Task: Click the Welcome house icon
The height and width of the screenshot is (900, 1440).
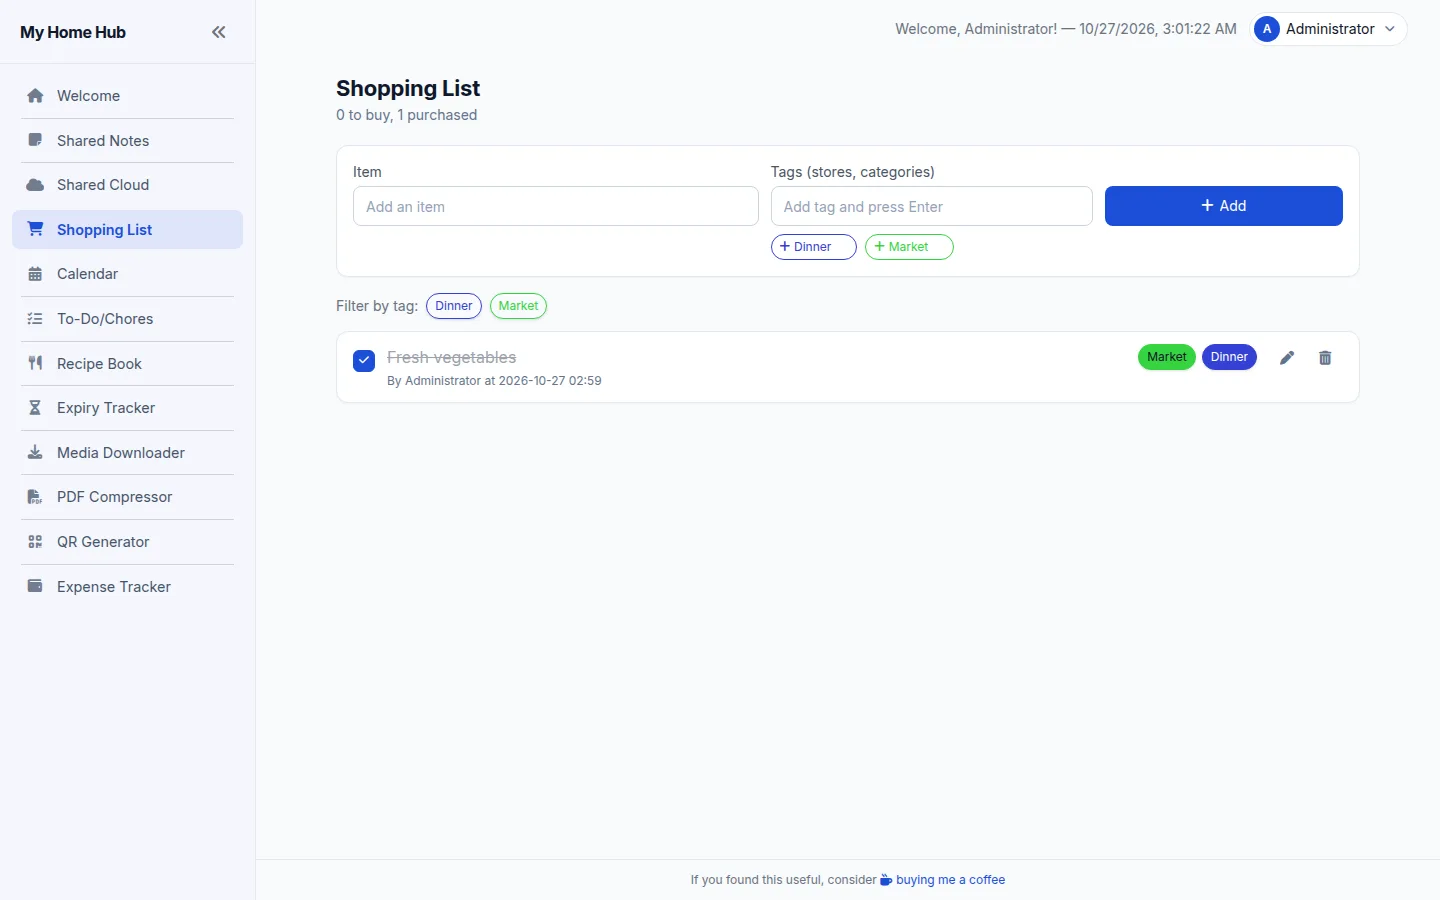Action: 35,96
